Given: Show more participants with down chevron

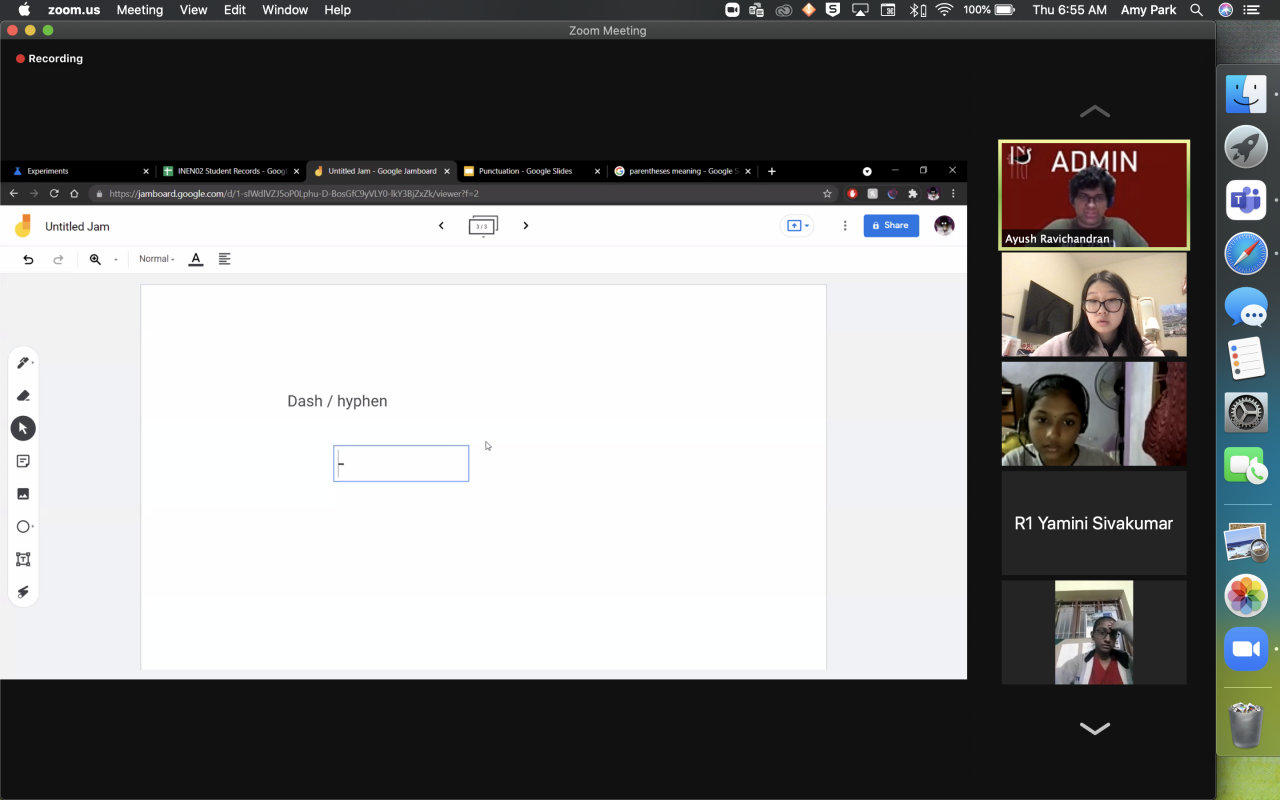Looking at the screenshot, I should click(x=1095, y=728).
